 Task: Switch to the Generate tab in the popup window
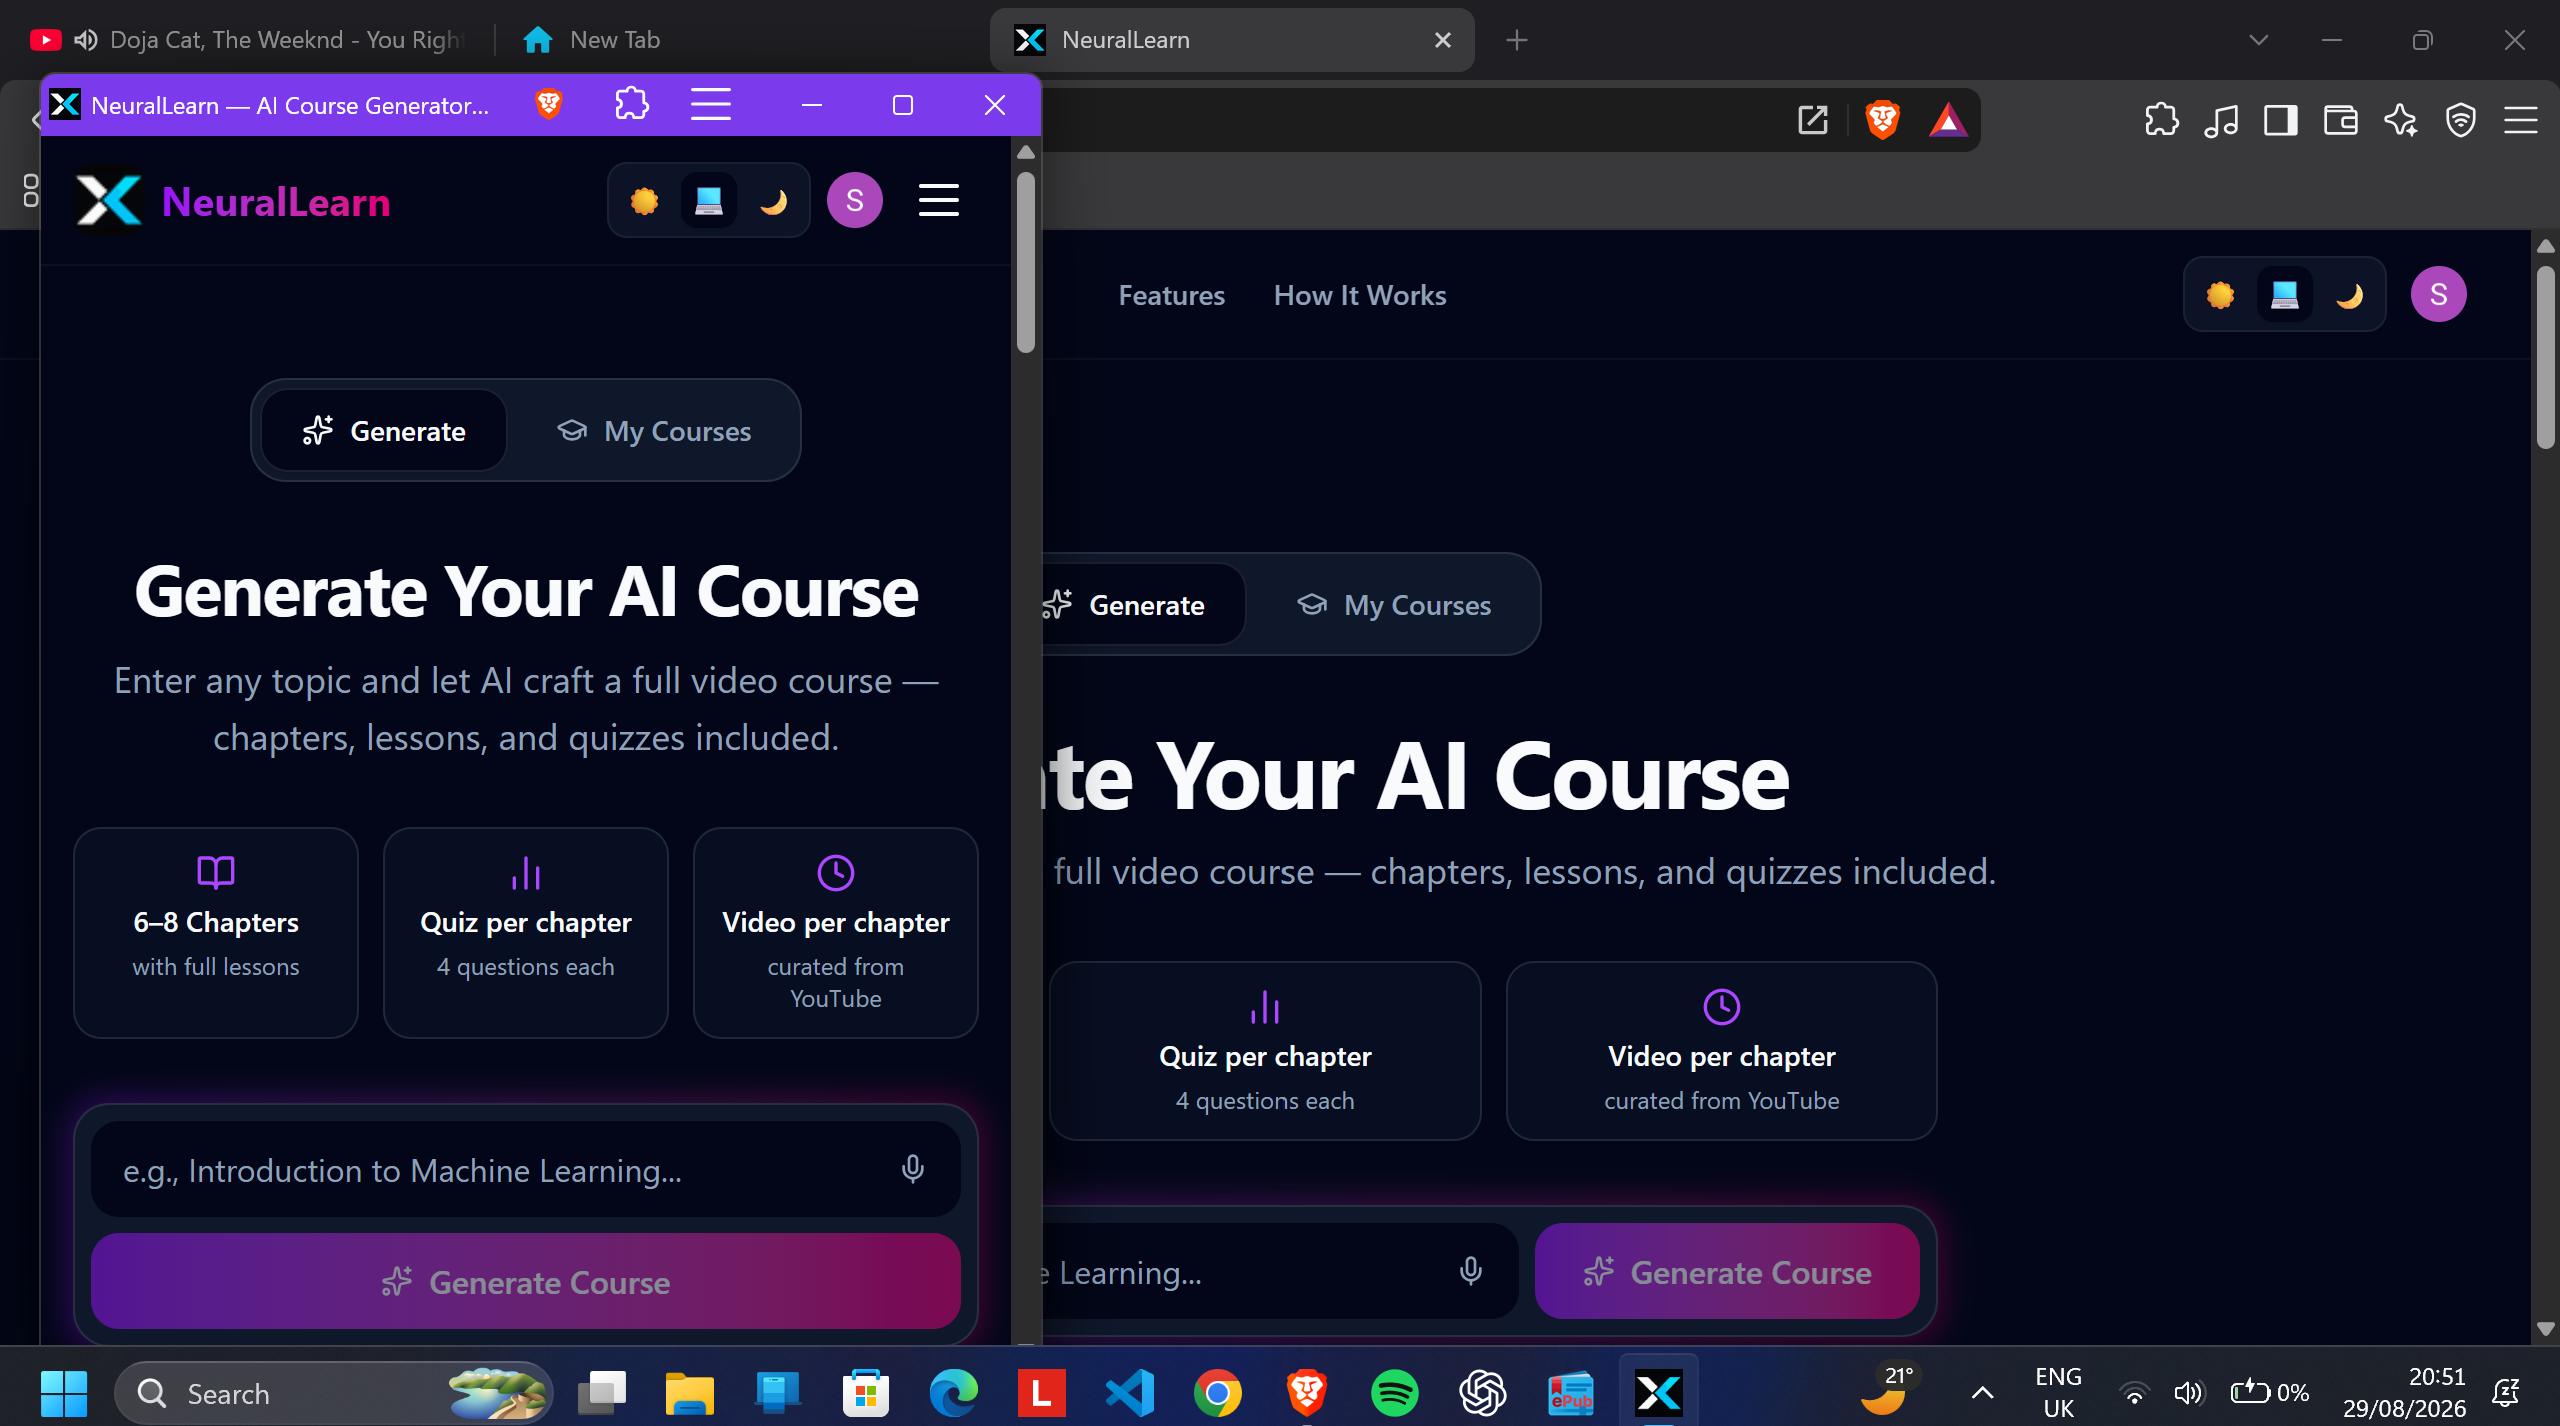pos(384,431)
